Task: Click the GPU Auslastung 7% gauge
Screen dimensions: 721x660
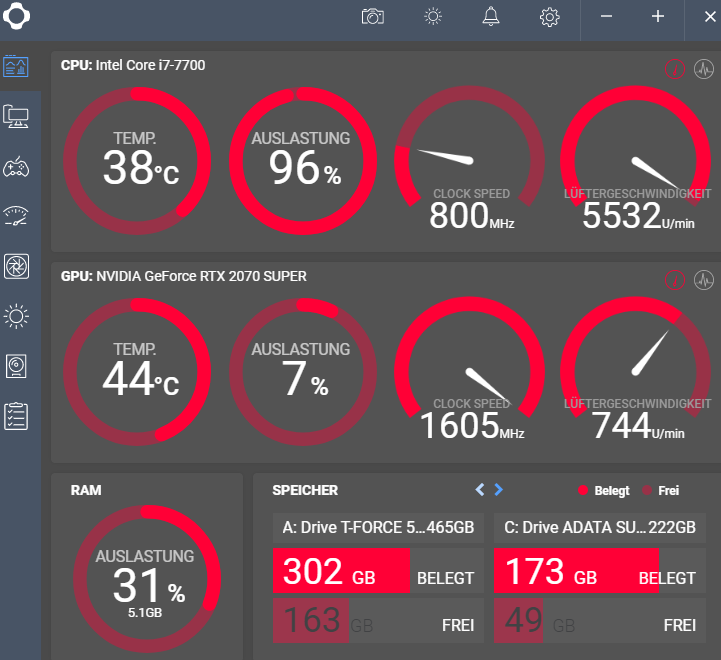Action: (x=303, y=372)
